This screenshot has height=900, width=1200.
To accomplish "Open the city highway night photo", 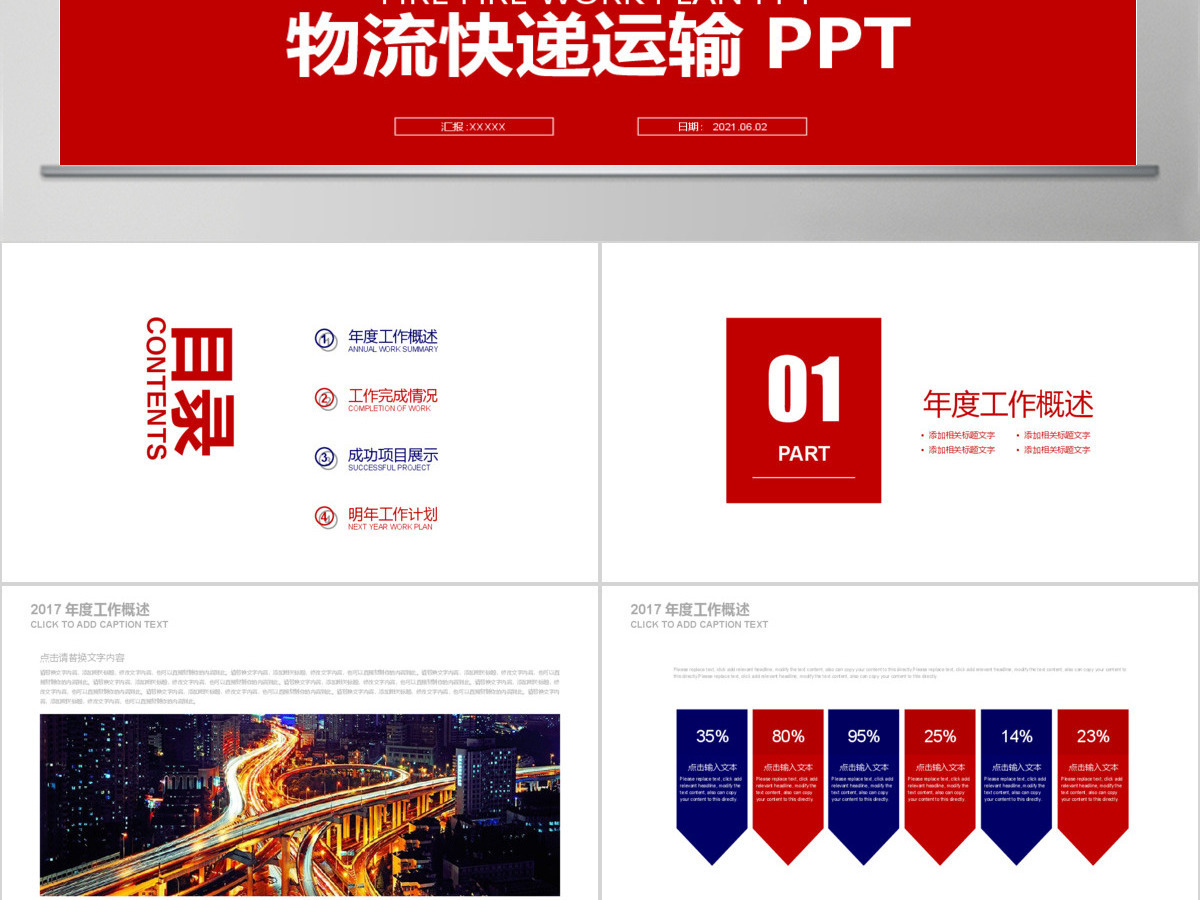I will pos(300,805).
